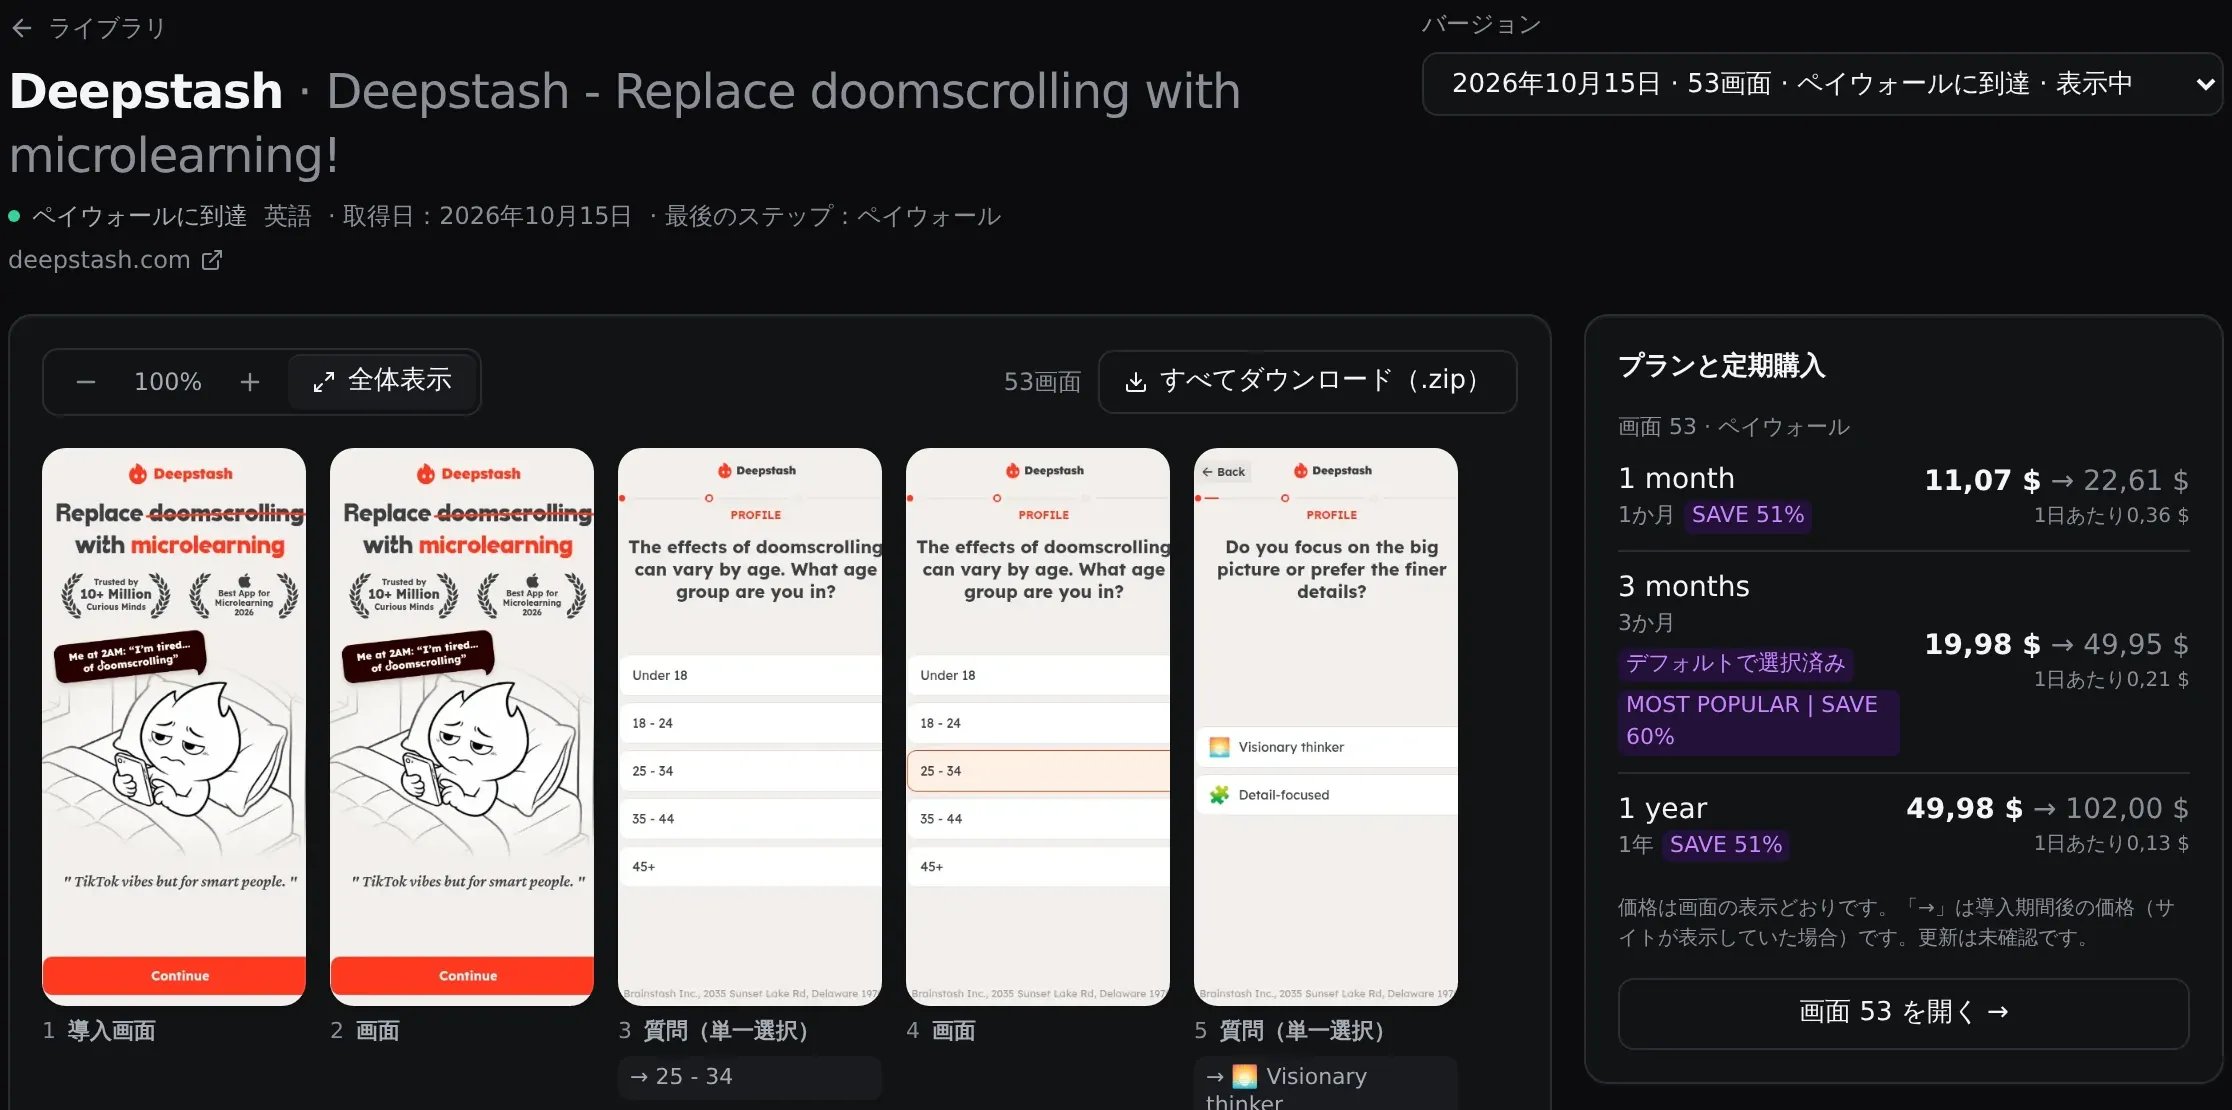Click the 11,07 $ price for 1 month
This screenshot has height=1110, width=2232.
pos(1982,481)
